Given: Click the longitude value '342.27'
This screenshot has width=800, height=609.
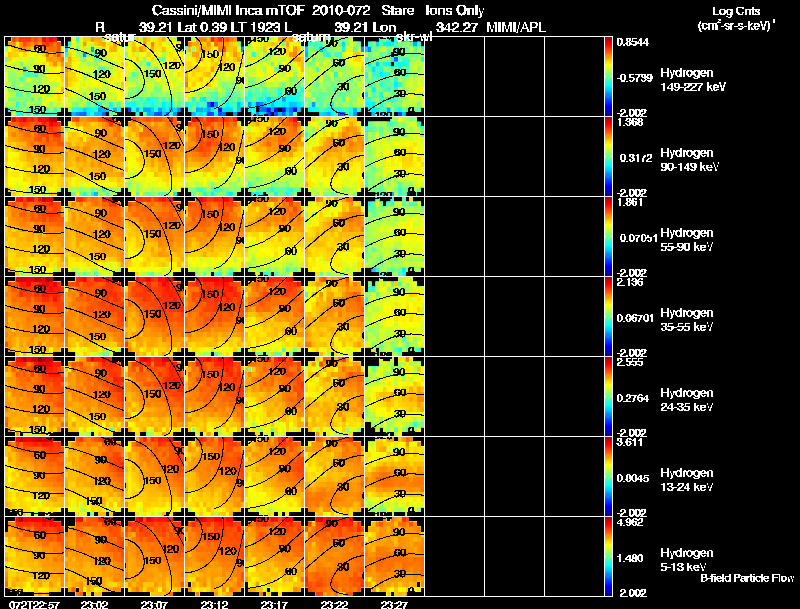Looking at the screenshot, I should click(457, 28).
